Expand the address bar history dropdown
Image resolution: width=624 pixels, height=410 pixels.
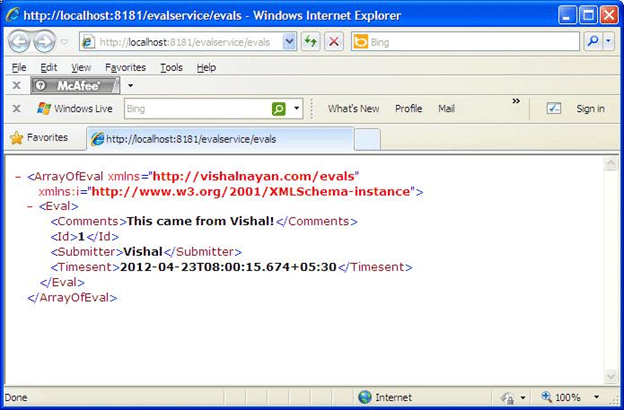pos(290,42)
